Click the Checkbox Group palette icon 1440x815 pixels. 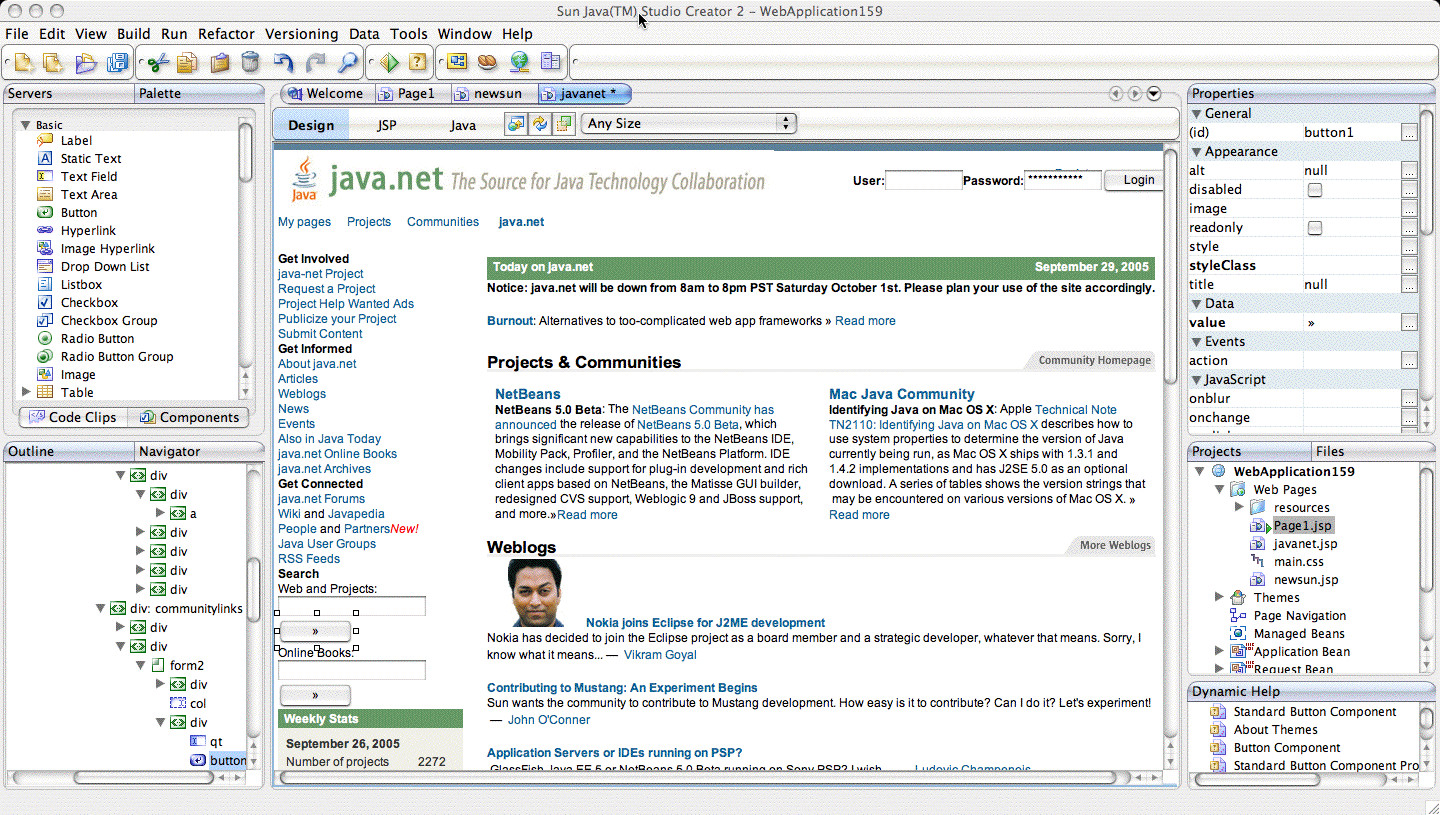coord(44,320)
